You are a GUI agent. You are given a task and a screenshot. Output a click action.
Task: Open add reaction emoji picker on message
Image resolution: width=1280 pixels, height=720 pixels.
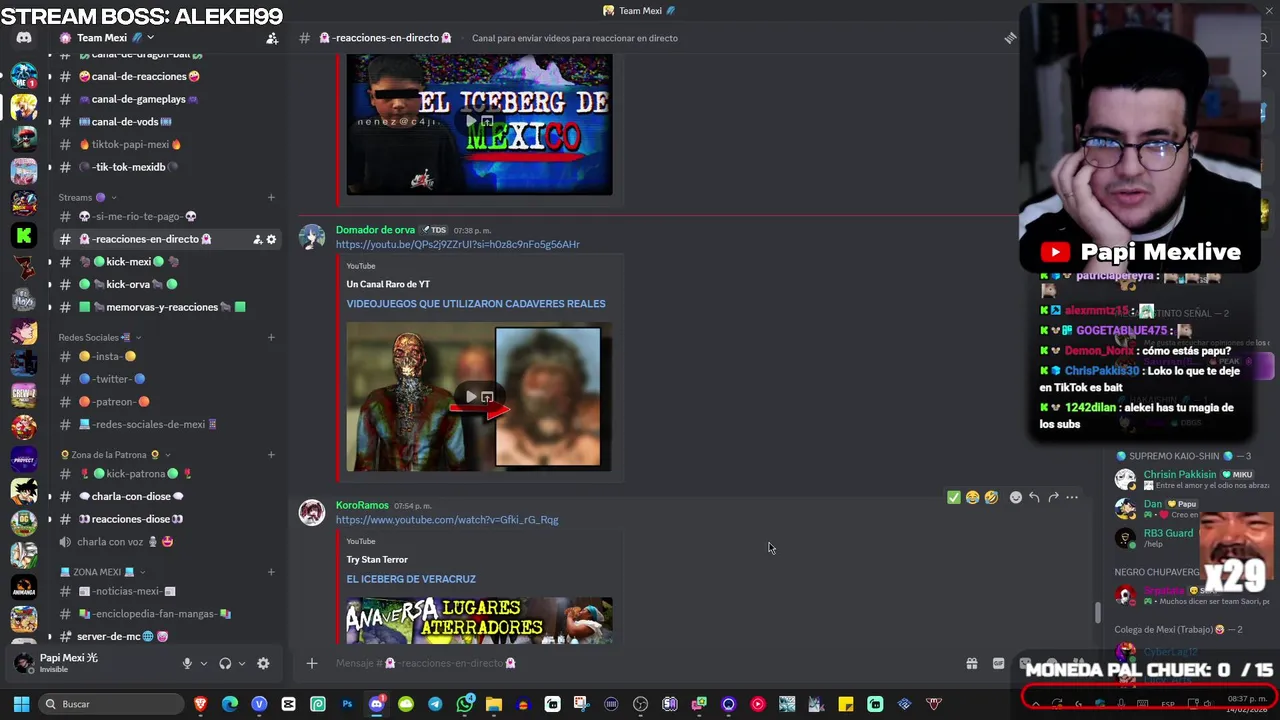tap(1016, 497)
